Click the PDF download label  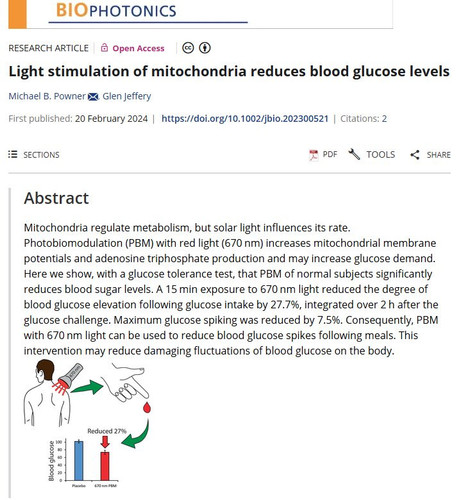[330, 154]
